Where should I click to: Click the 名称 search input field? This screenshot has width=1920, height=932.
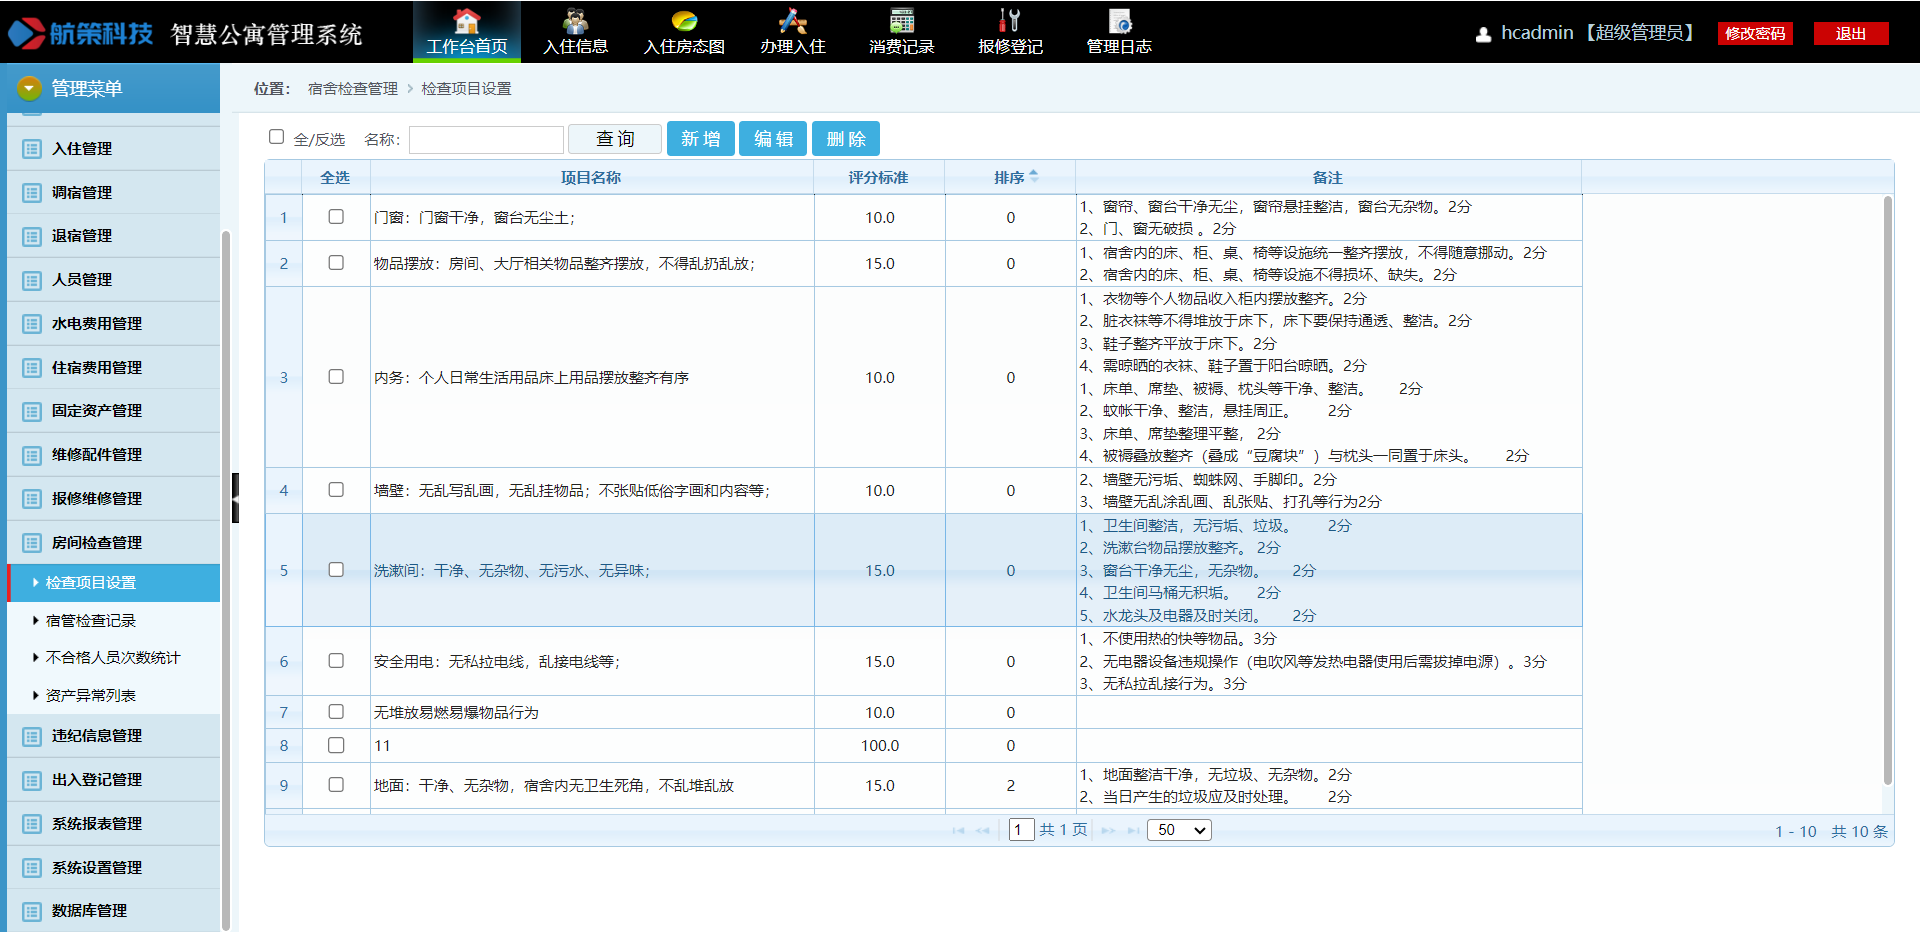486,140
